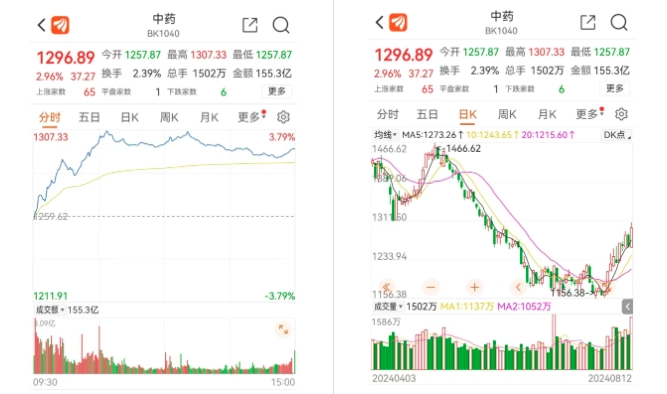Viewport: 667px width, 394px height.
Task: Tap the back arrow in left panel
Action: pos(41,25)
